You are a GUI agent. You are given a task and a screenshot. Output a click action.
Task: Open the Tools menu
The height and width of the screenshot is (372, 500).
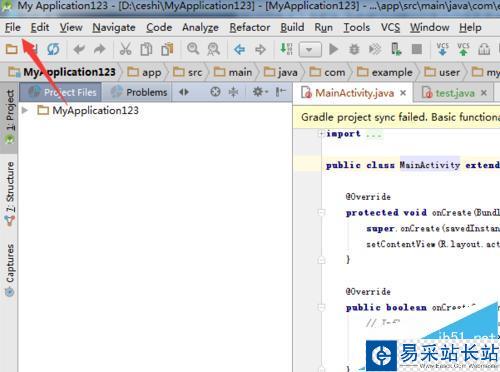(357, 27)
